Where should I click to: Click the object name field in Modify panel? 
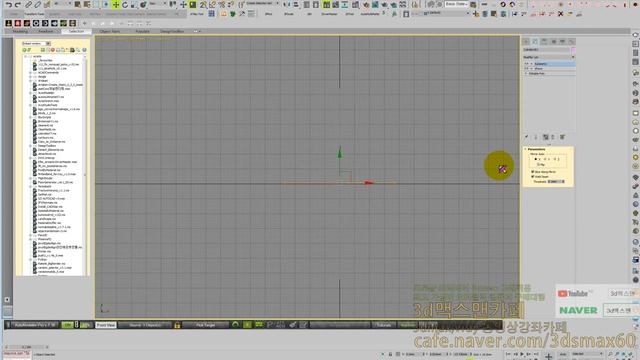[547, 50]
